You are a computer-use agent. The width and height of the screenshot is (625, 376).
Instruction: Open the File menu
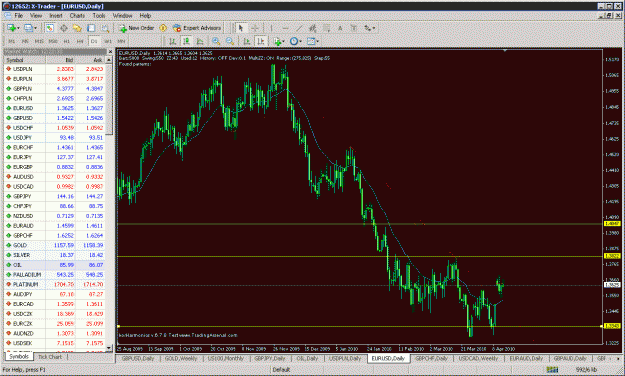(18, 16)
